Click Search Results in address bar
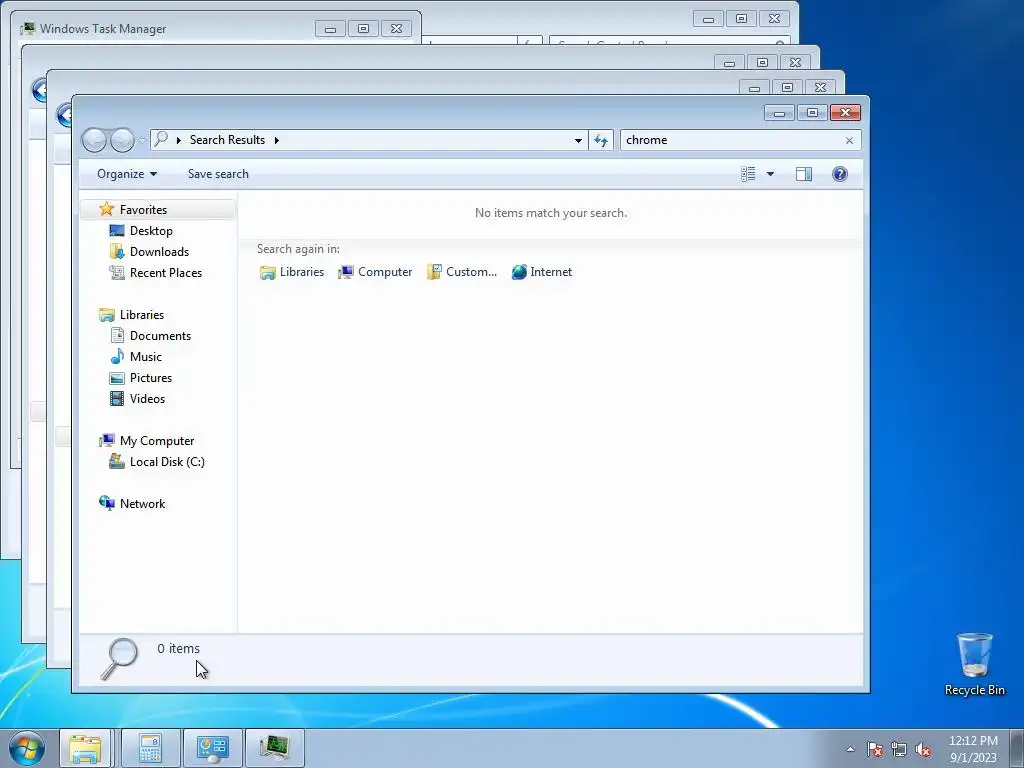The height and width of the screenshot is (768, 1024). [227, 140]
